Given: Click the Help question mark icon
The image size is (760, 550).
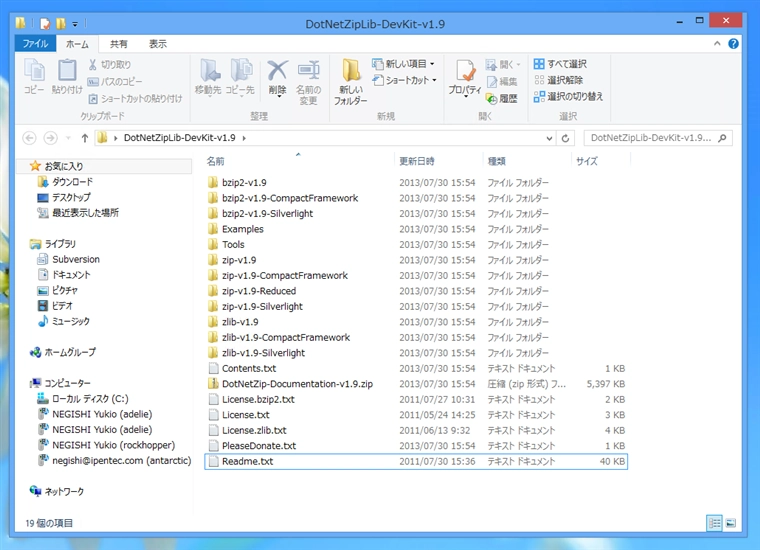Looking at the screenshot, I should 733,44.
